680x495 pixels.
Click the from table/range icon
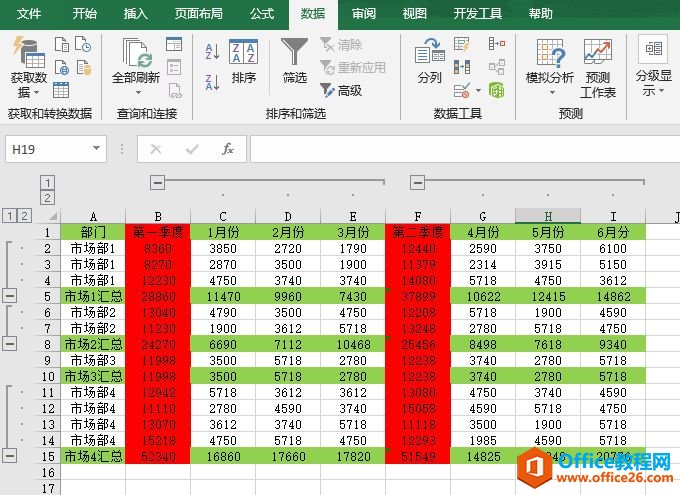(x=61, y=90)
